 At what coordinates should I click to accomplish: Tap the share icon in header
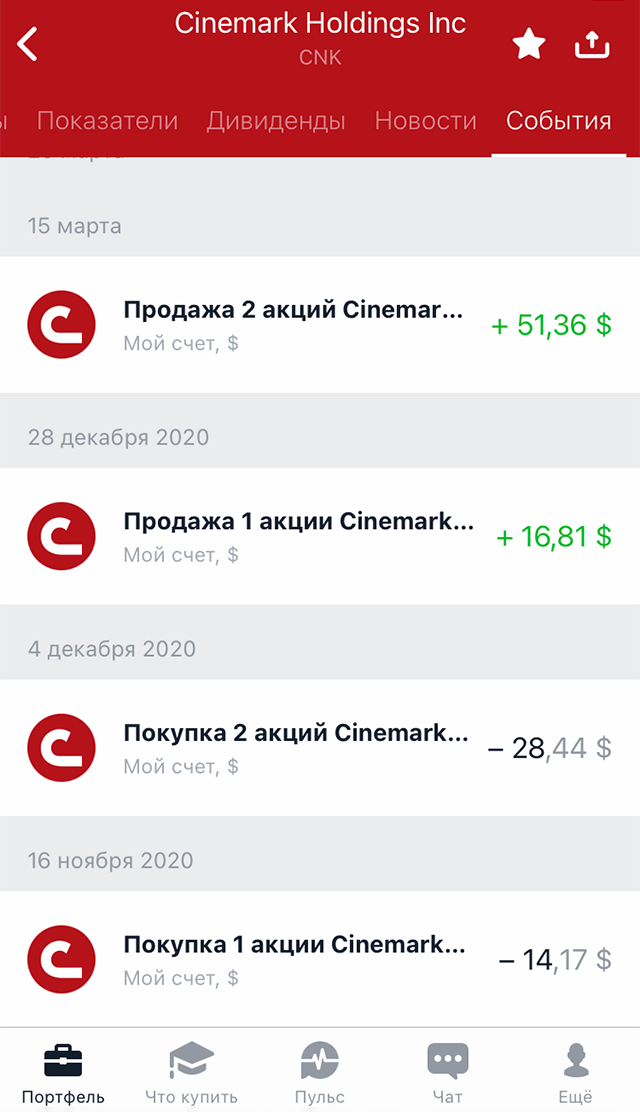pos(592,44)
